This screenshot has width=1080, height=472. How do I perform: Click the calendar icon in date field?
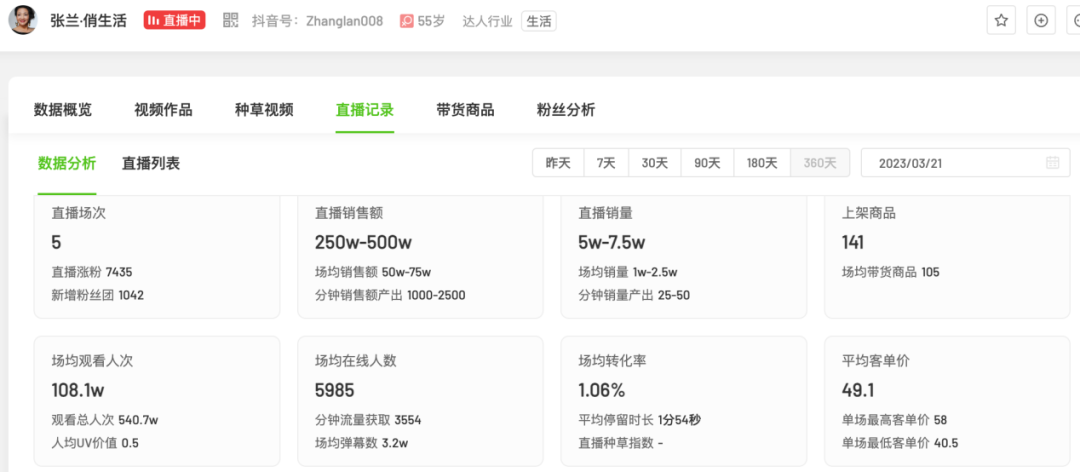[x=1052, y=163]
